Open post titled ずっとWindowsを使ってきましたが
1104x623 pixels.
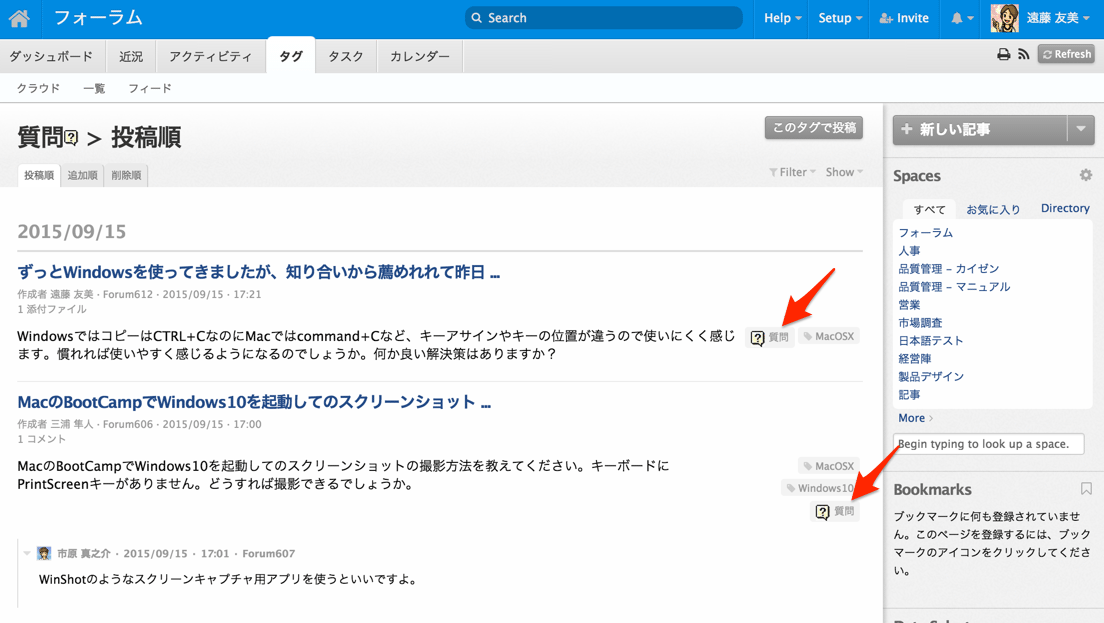[258, 272]
